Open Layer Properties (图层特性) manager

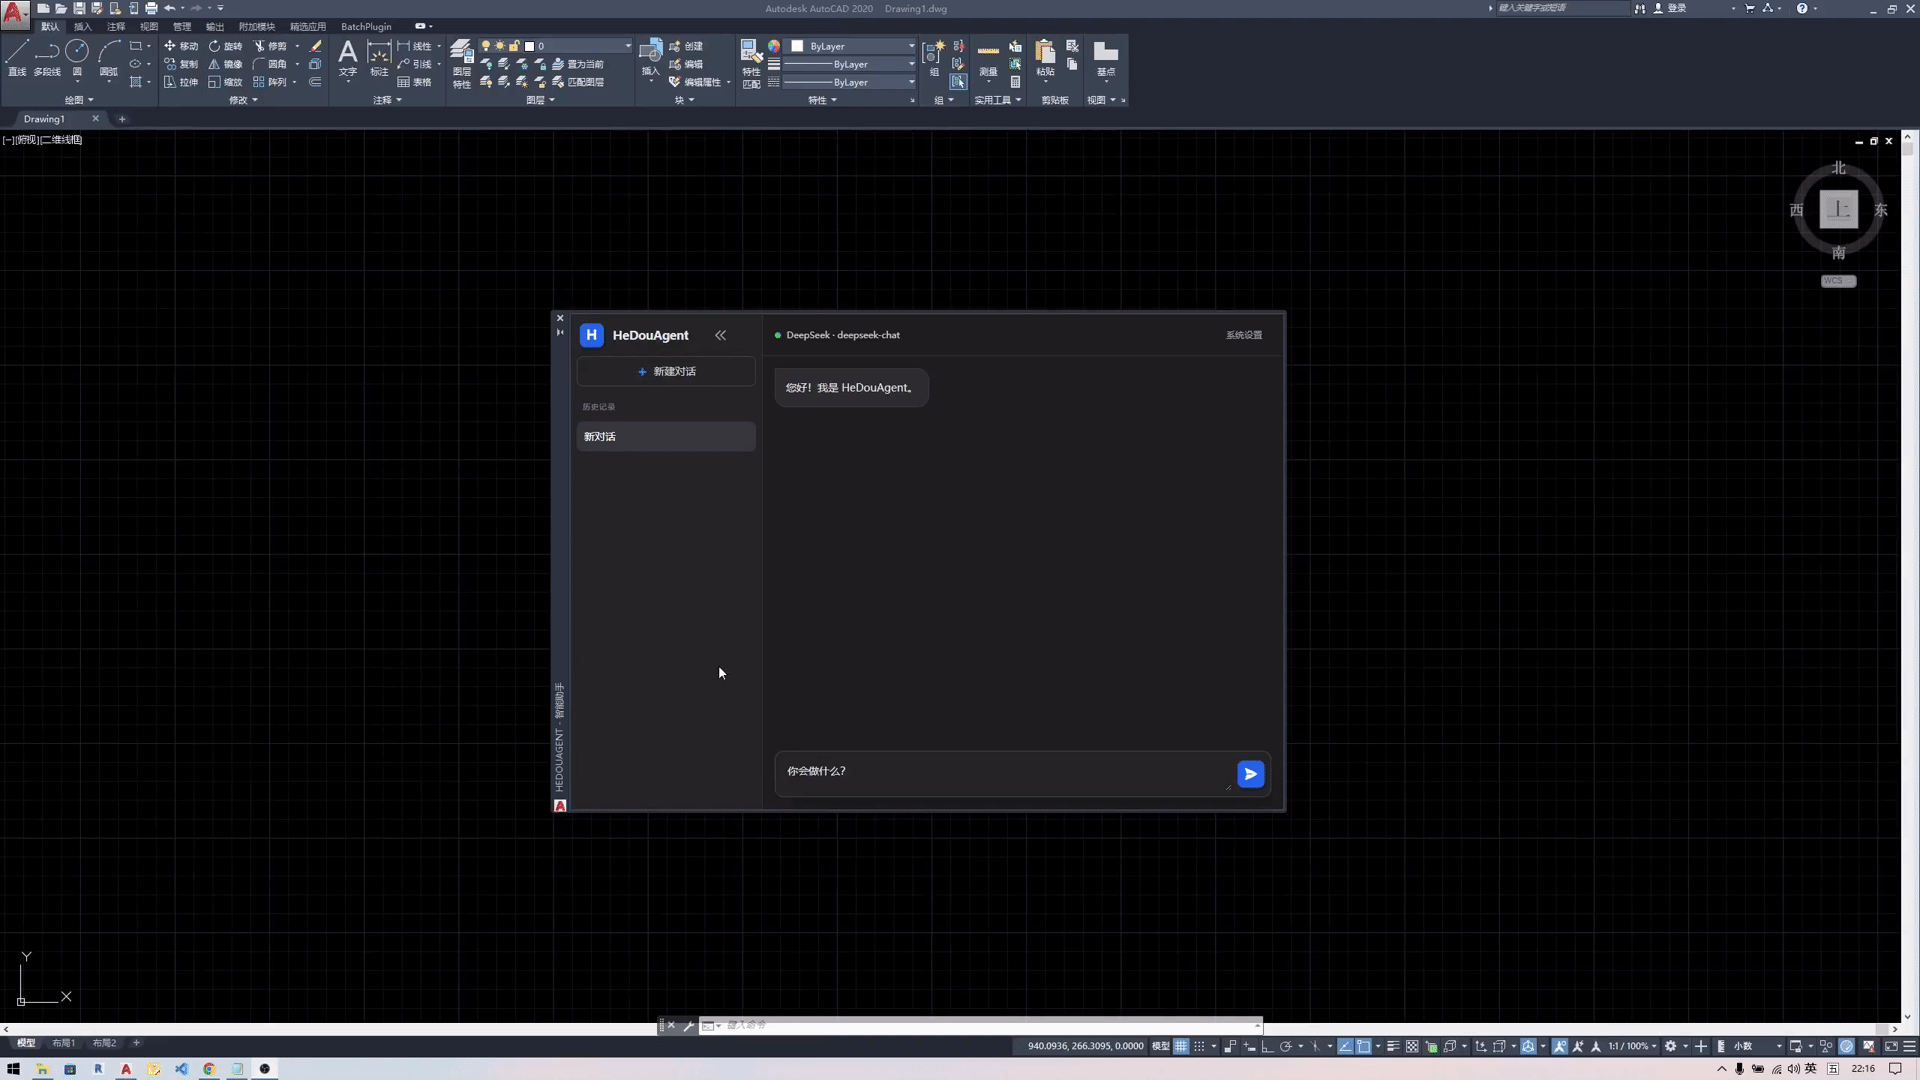(462, 64)
